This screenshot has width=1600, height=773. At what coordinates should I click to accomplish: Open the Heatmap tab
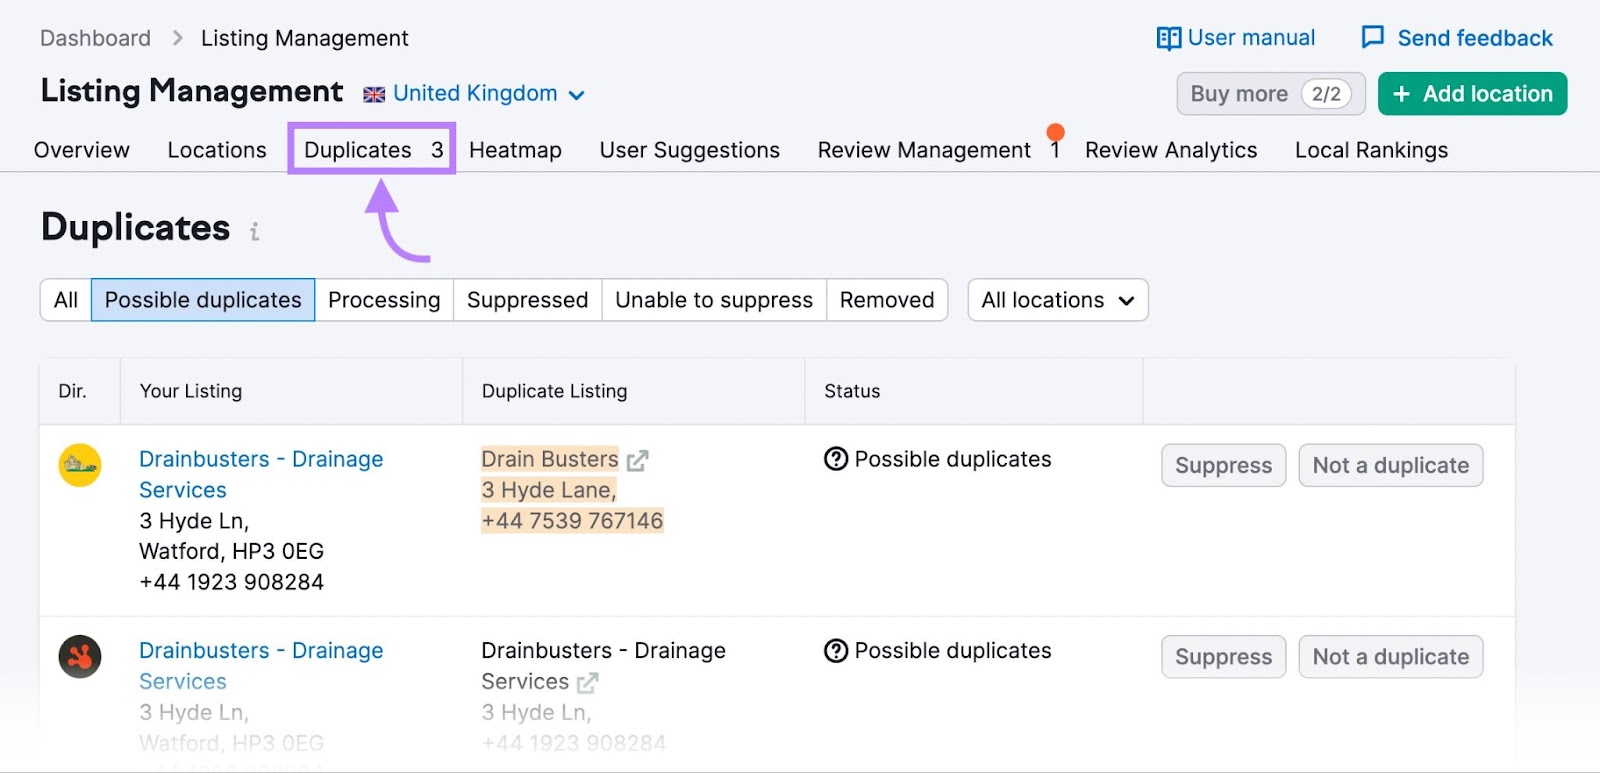[x=515, y=150]
